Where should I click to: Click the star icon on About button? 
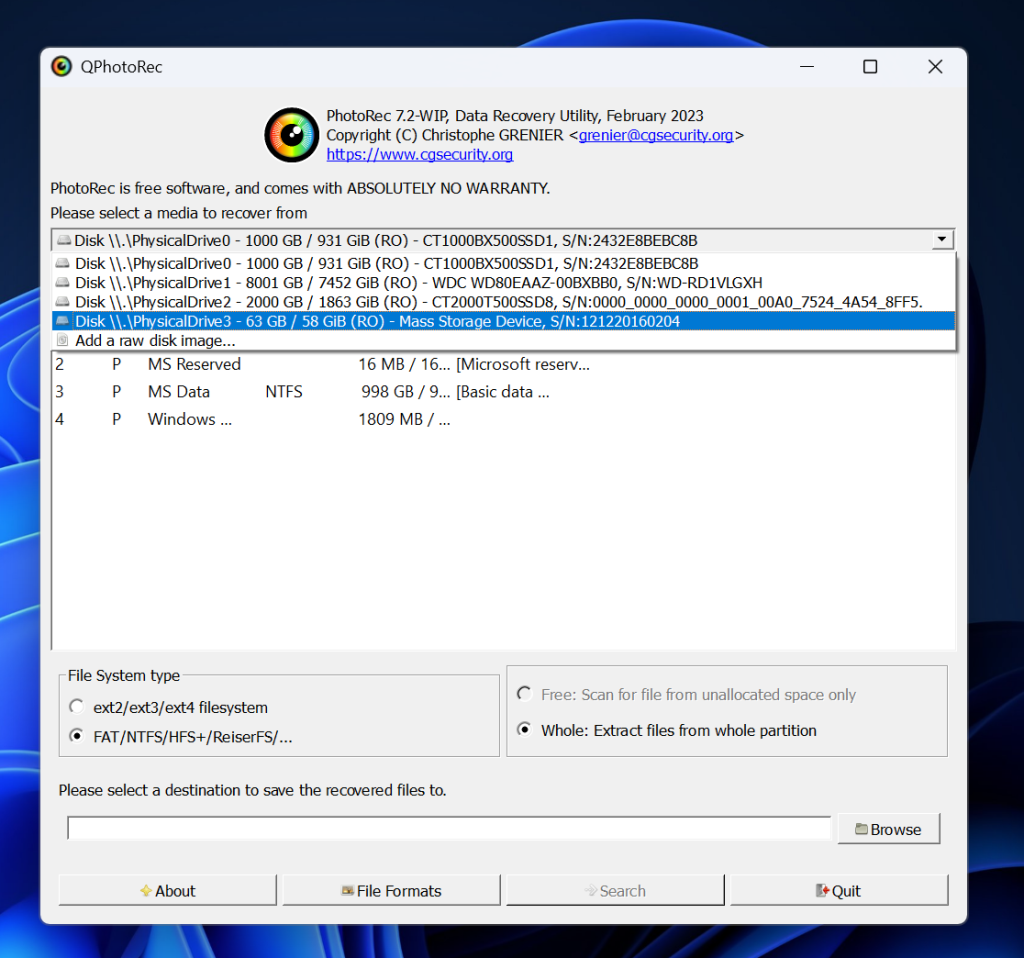(146, 891)
